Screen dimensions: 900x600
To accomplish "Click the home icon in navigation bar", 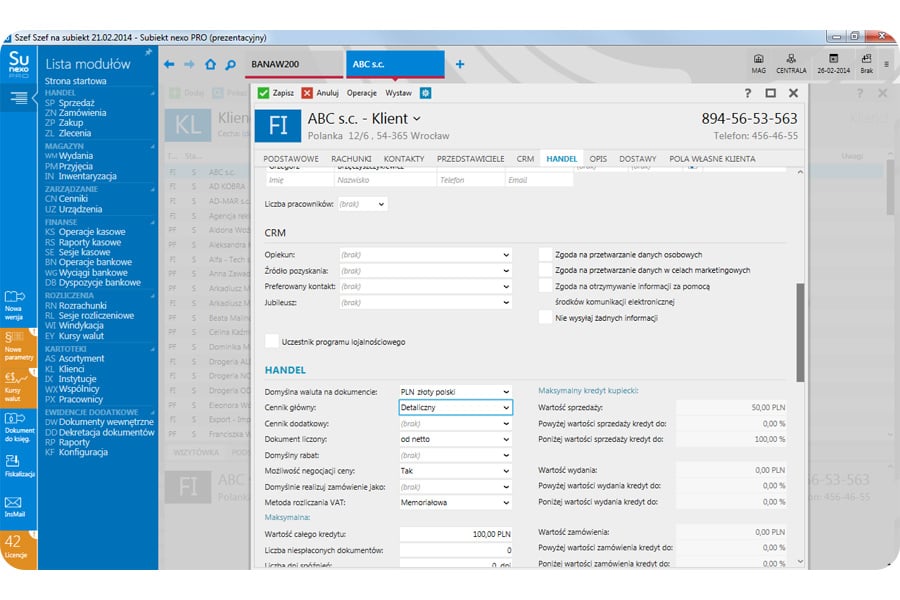I will click(210, 64).
